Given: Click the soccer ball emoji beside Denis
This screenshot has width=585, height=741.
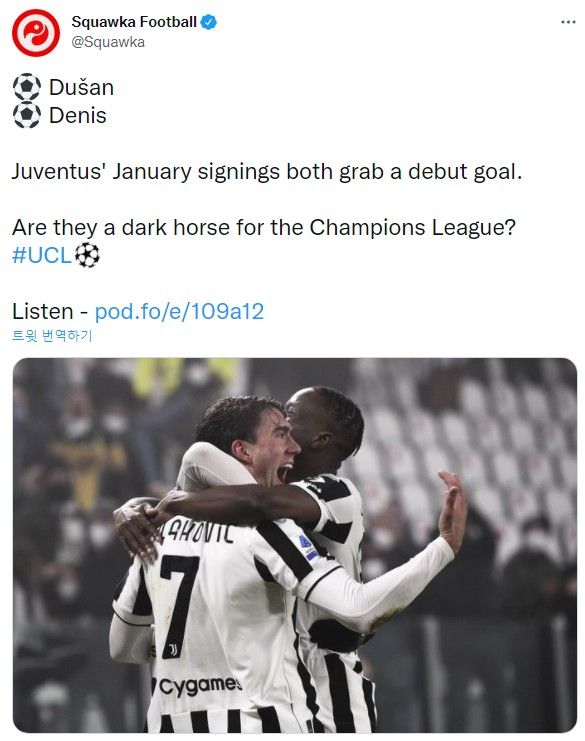Looking at the screenshot, I should 27,115.
